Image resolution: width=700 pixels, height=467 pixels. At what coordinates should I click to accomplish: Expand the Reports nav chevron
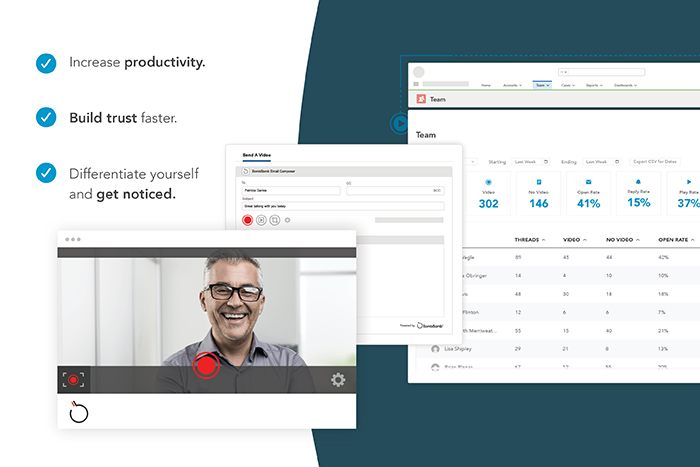[x=601, y=85]
